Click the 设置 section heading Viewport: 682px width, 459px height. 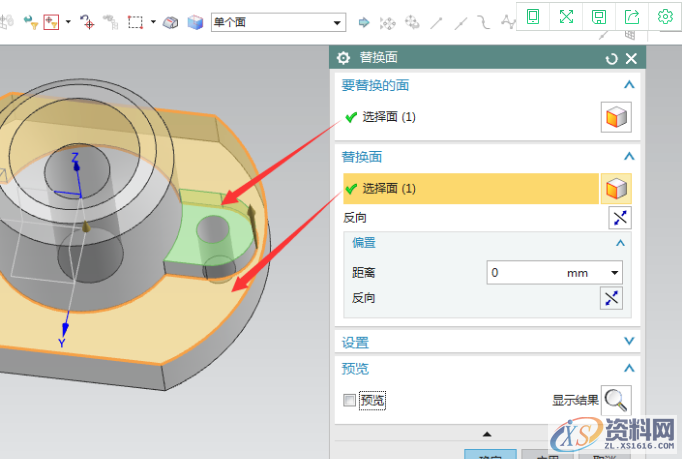point(355,343)
